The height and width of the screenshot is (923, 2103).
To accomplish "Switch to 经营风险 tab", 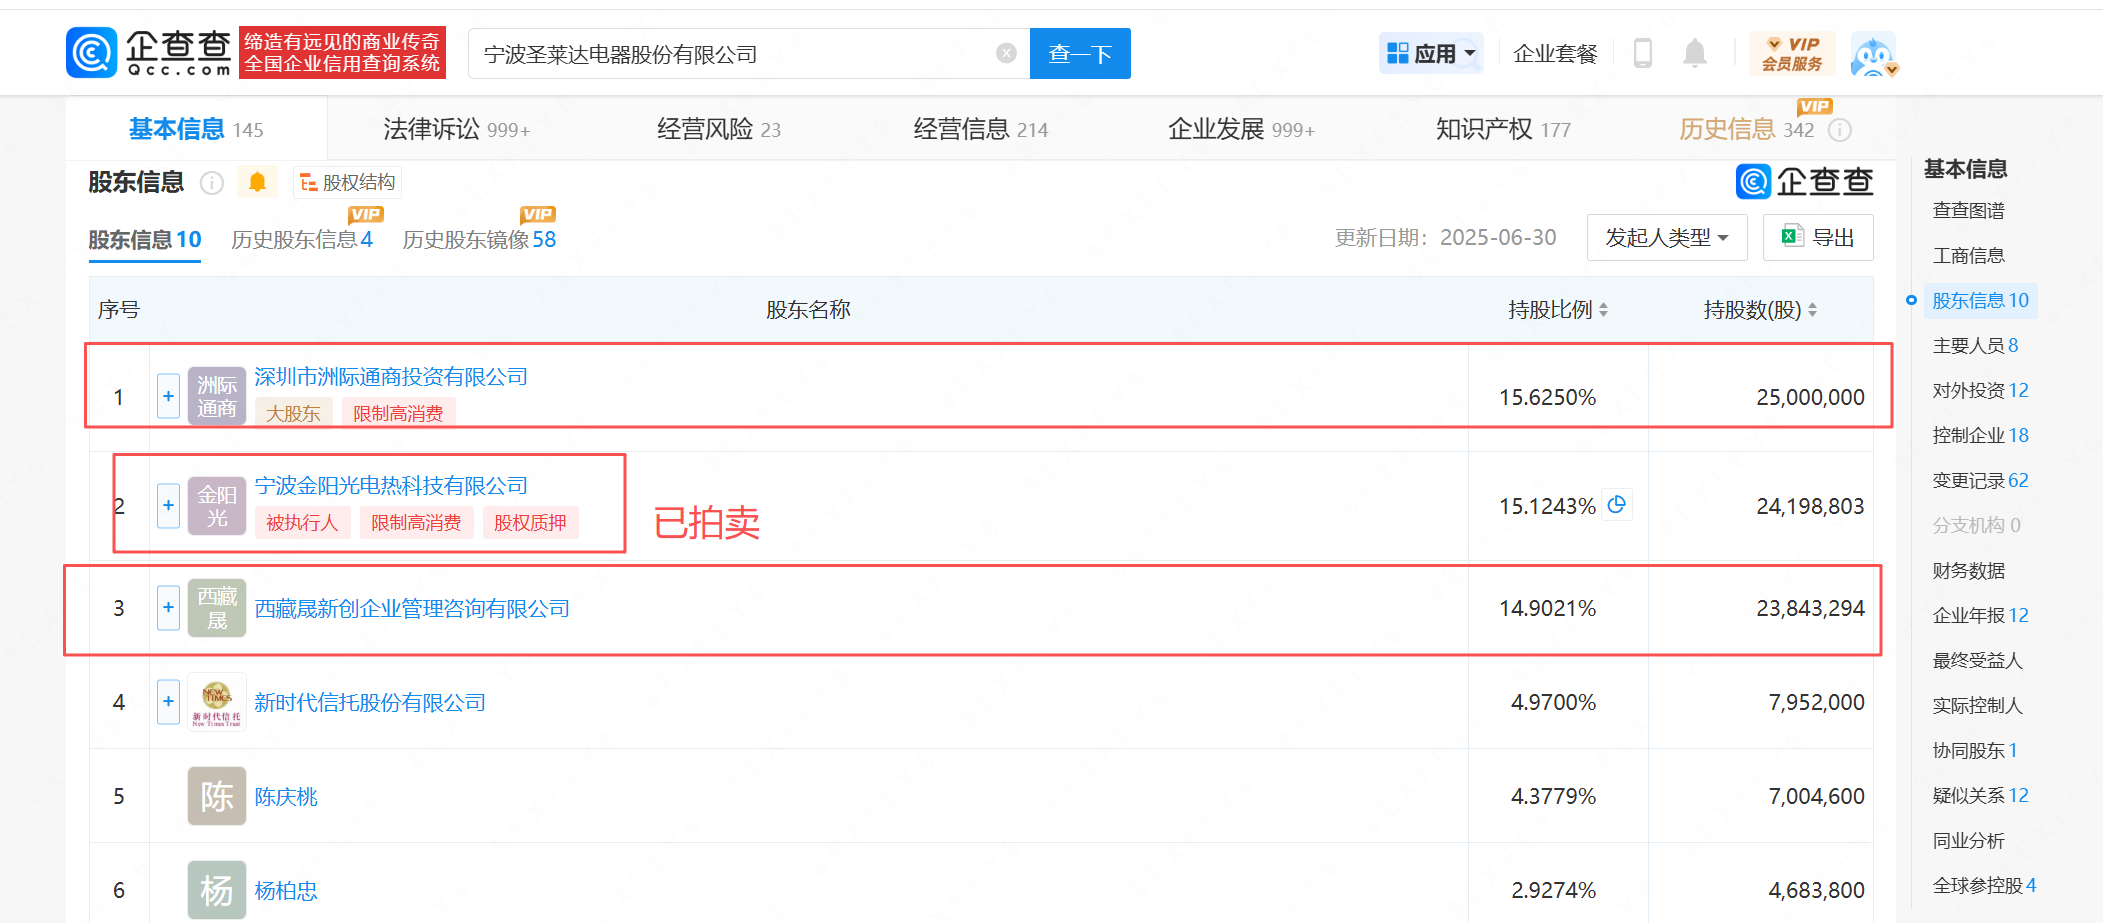I will pos(718,129).
